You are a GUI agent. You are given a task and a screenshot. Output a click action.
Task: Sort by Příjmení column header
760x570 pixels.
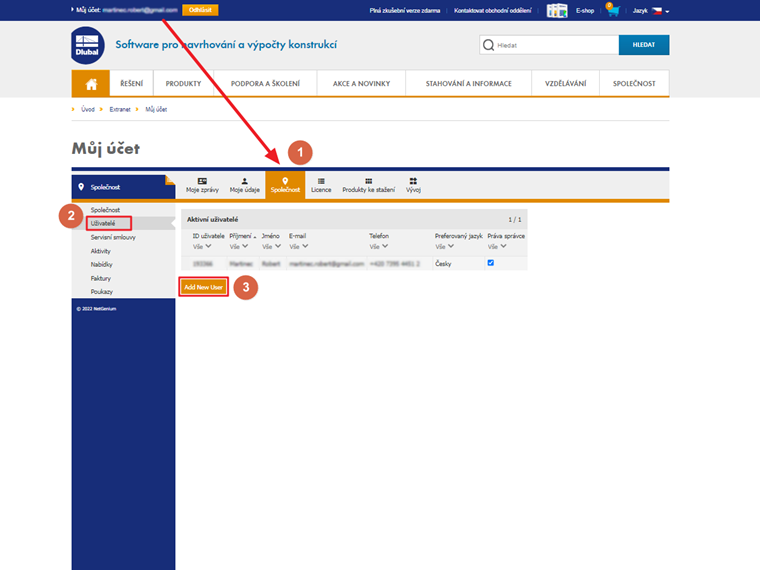(x=242, y=236)
